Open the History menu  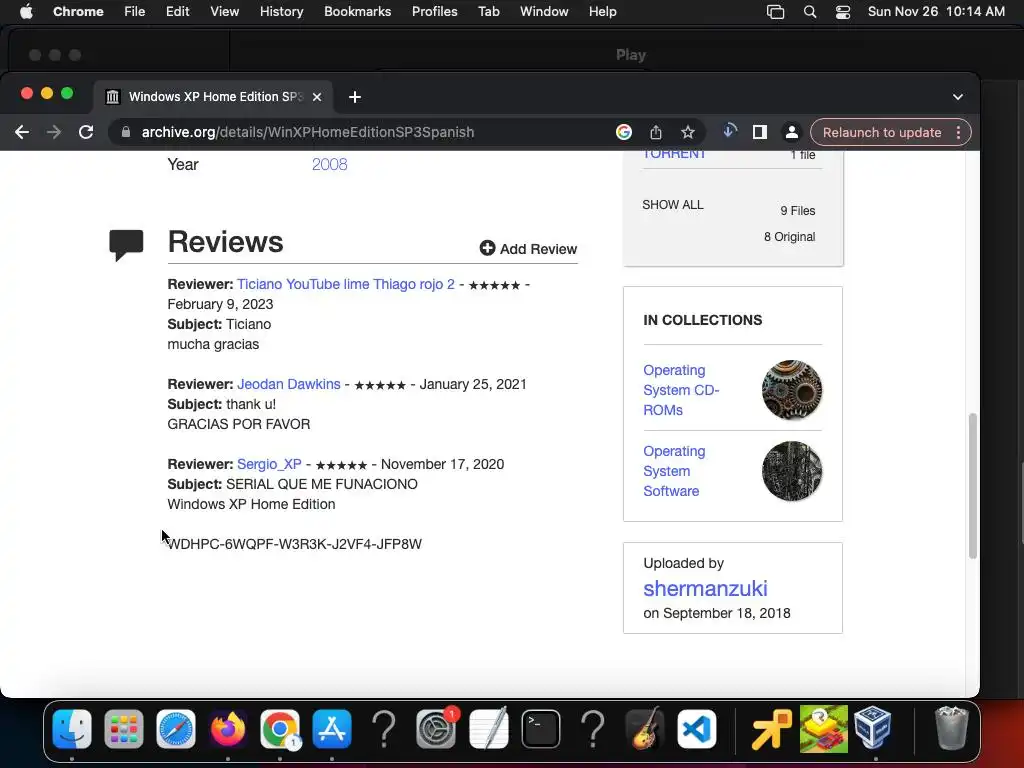(x=281, y=11)
